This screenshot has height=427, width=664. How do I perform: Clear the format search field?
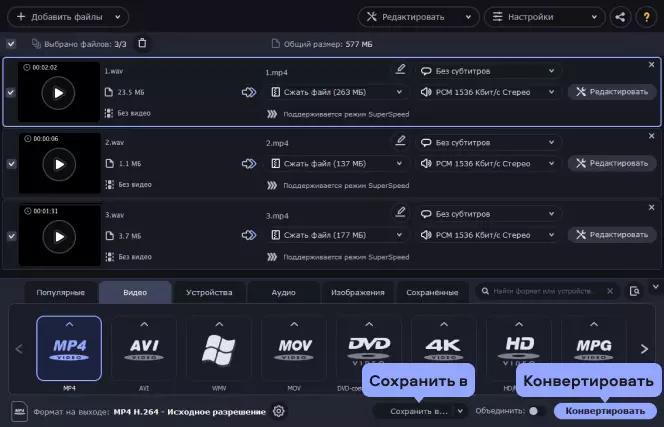click(x=609, y=291)
